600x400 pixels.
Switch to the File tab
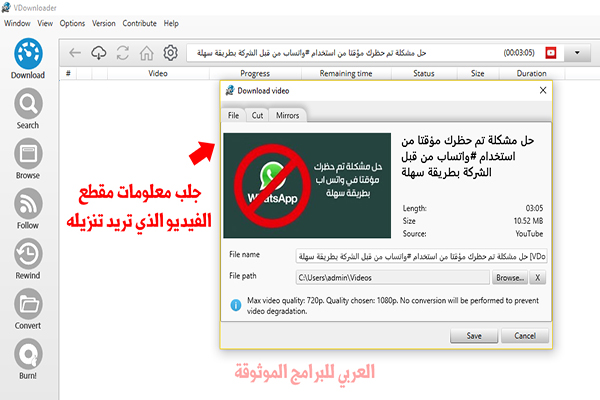tap(233, 115)
